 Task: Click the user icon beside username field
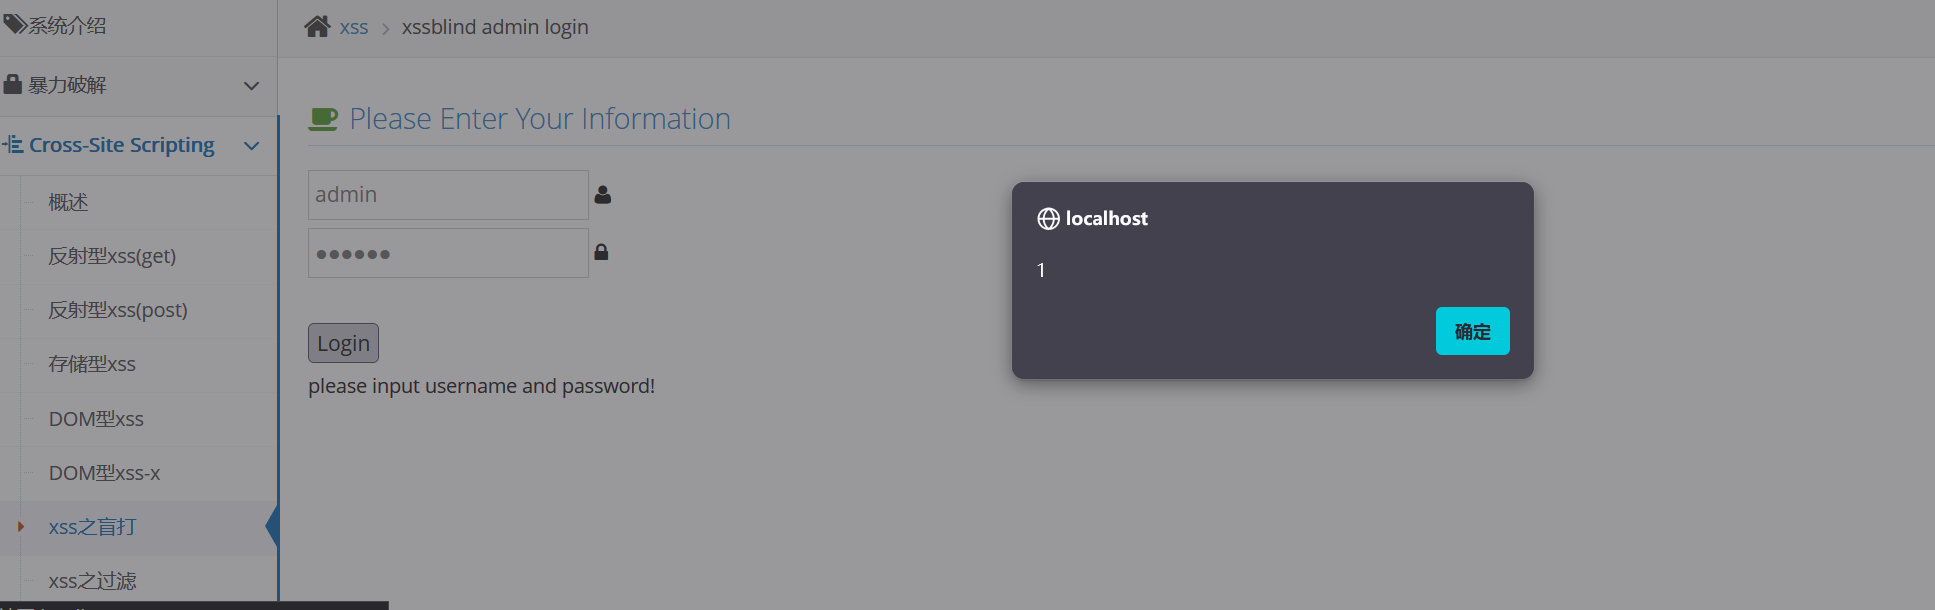tap(602, 195)
